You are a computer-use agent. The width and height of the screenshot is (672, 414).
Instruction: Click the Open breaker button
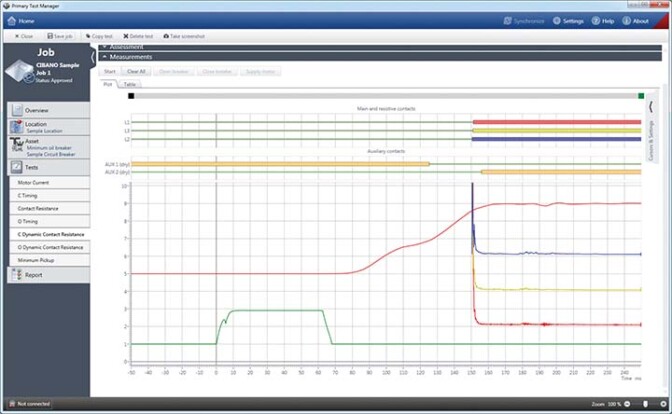(174, 72)
